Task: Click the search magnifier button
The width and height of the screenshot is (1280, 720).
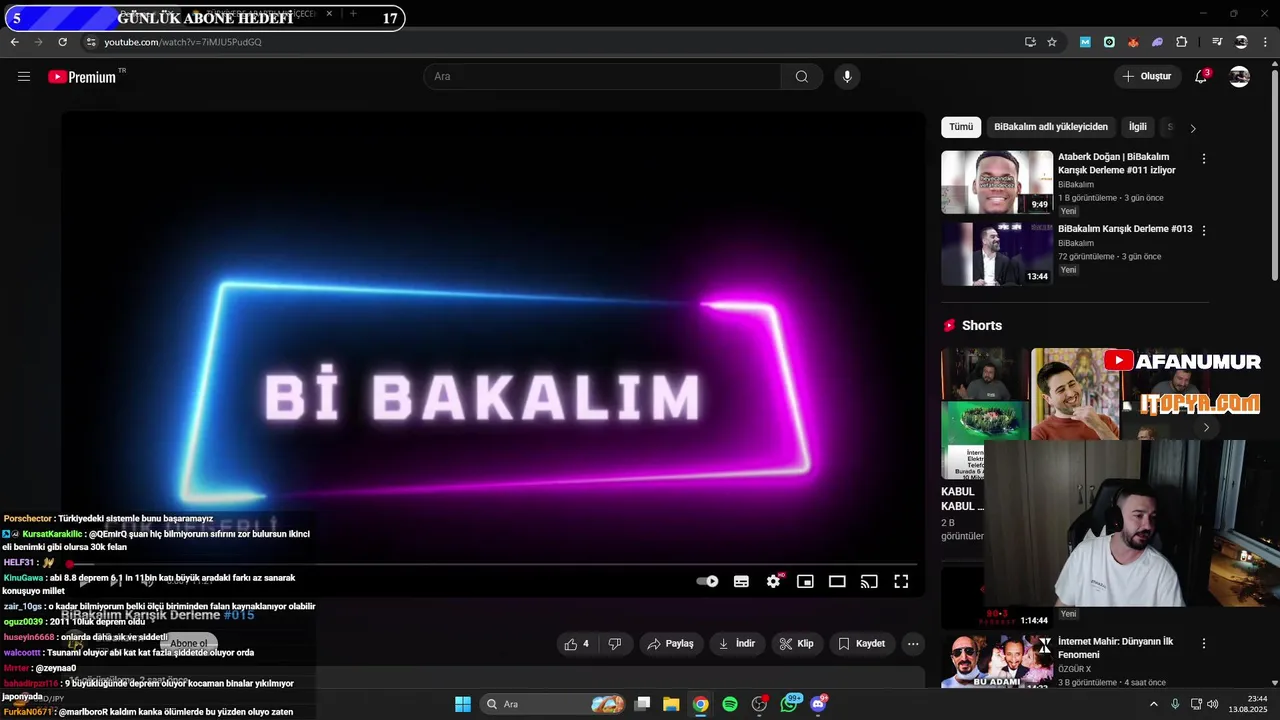Action: point(801,77)
